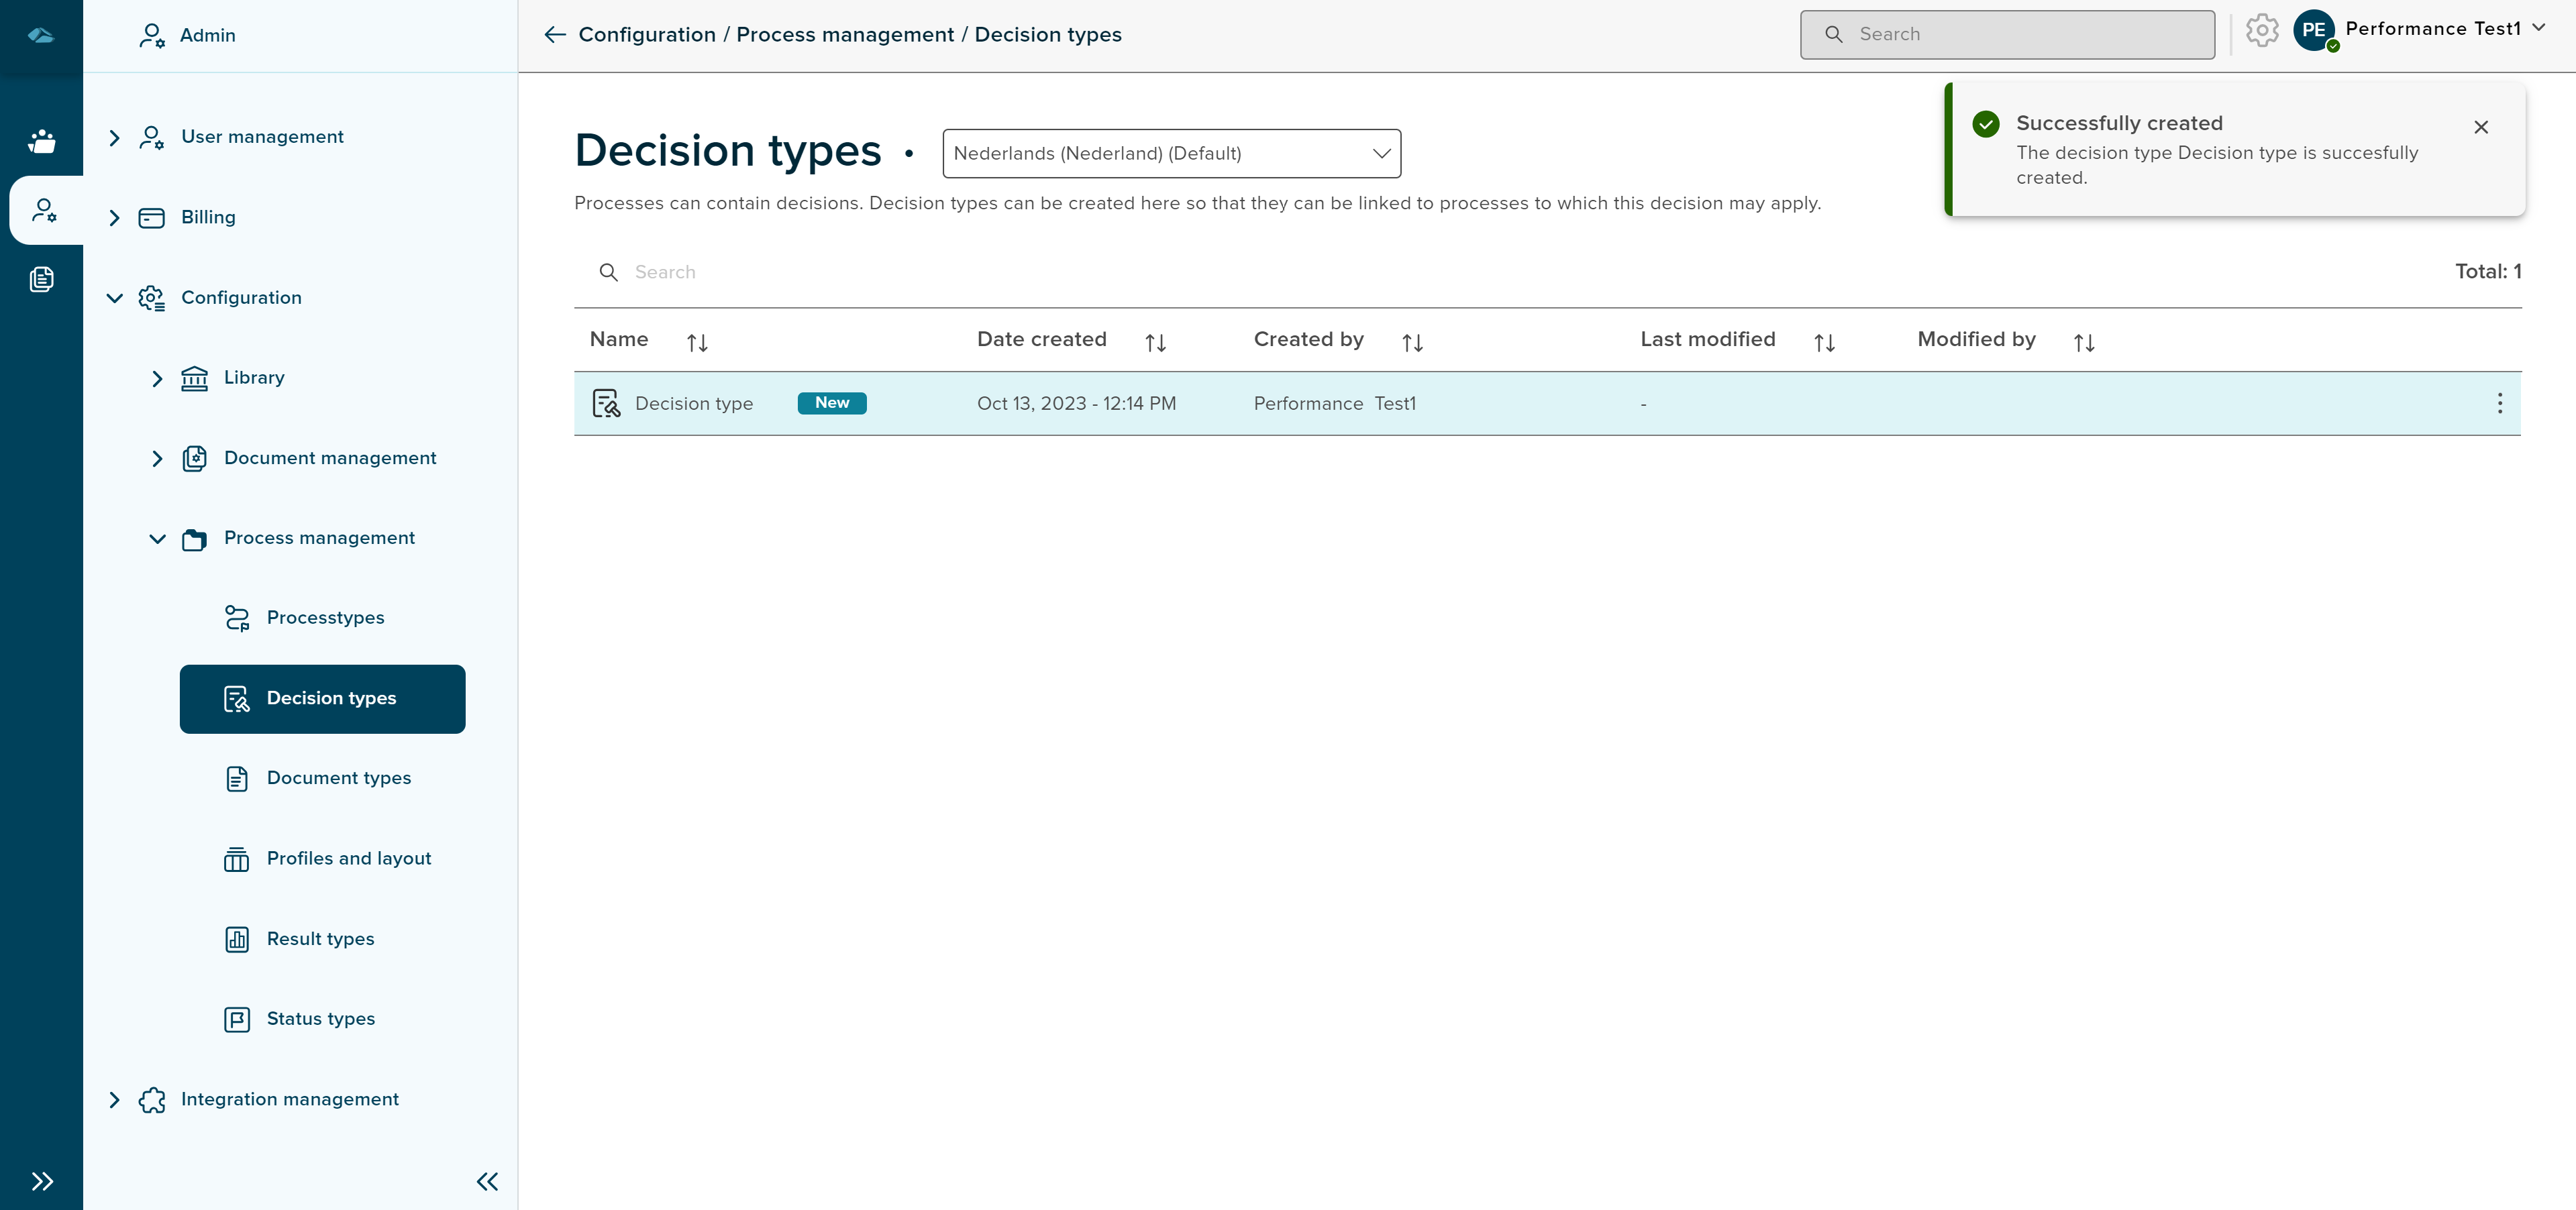
Task: Dismiss the Successfully created notification
Action: tap(2480, 127)
